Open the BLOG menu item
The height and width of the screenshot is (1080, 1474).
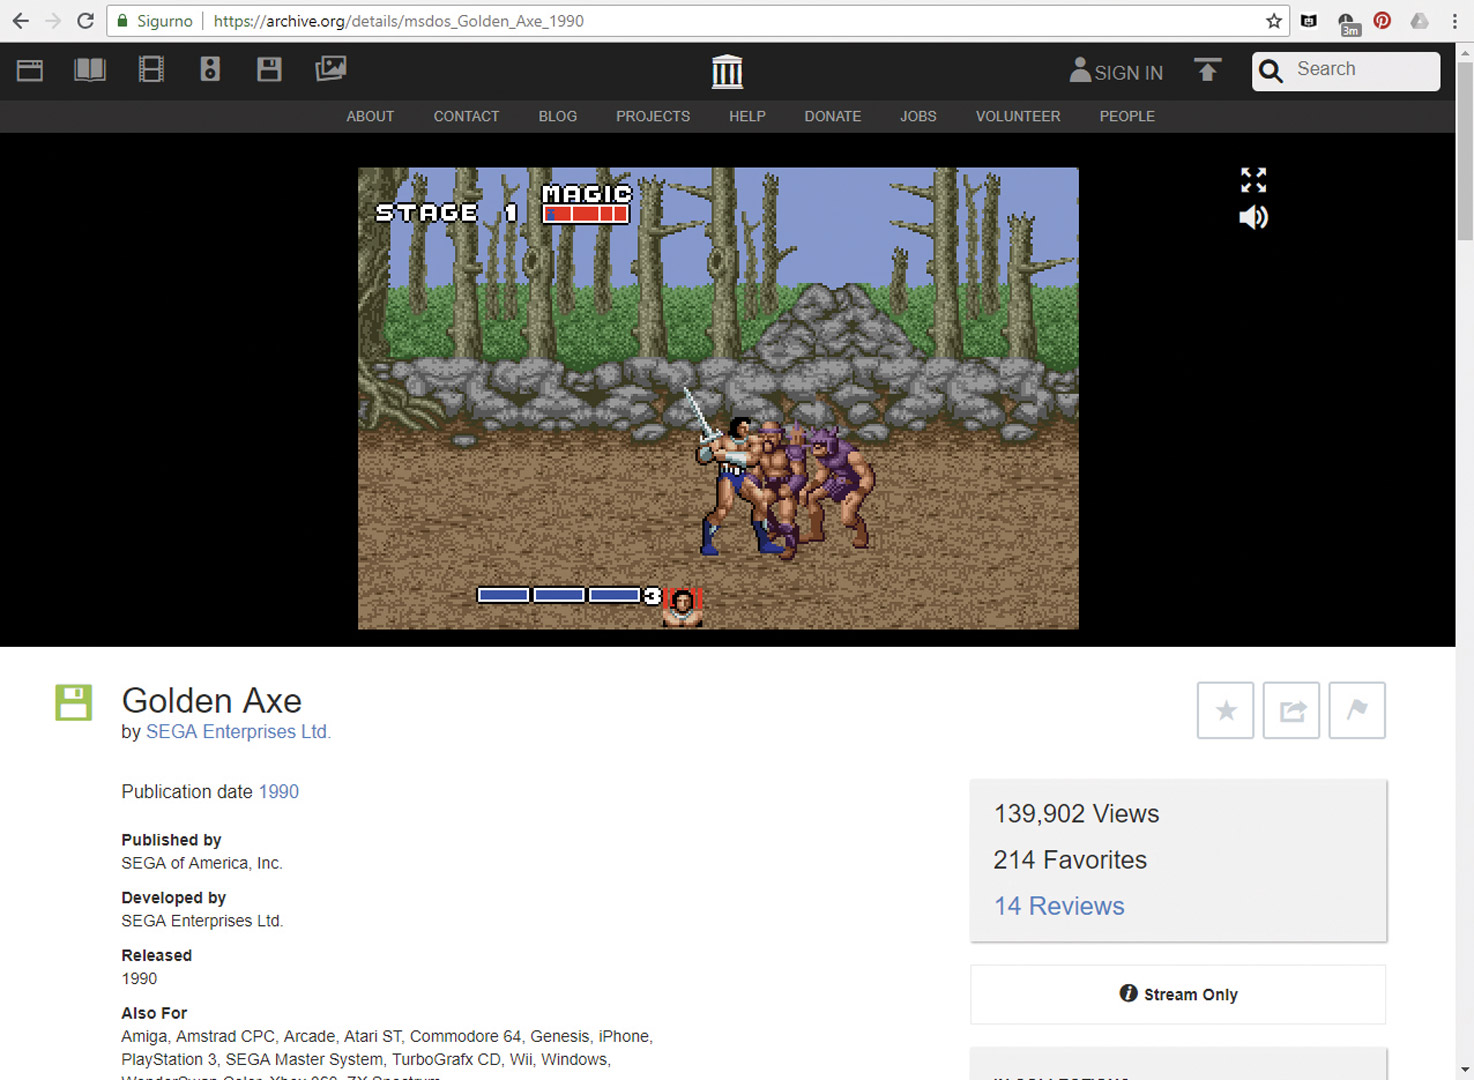[558, 116]
